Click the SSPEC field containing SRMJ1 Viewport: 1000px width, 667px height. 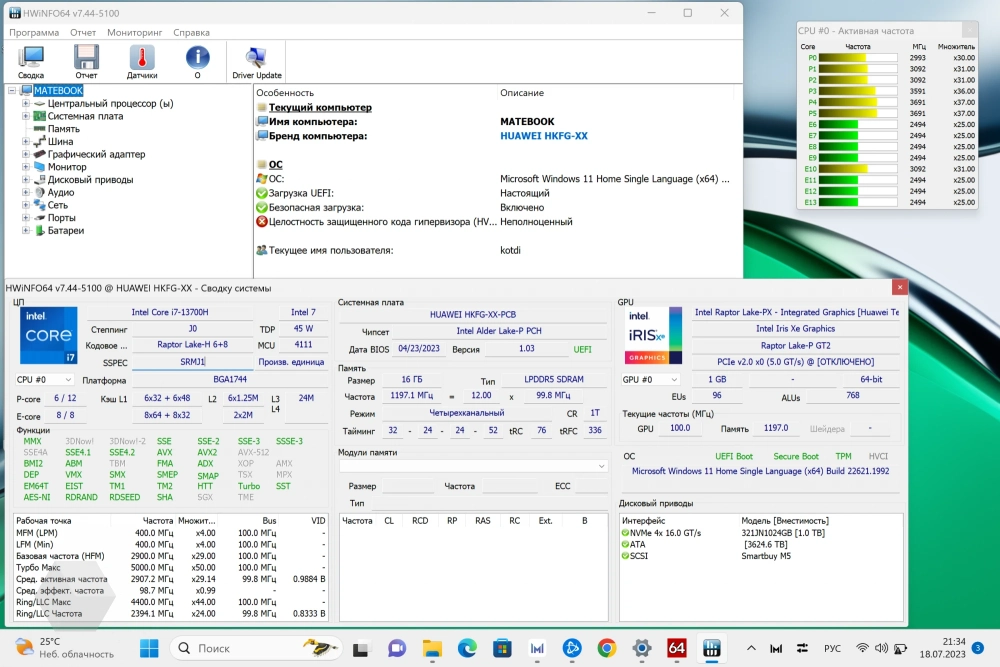pos(192,362)
